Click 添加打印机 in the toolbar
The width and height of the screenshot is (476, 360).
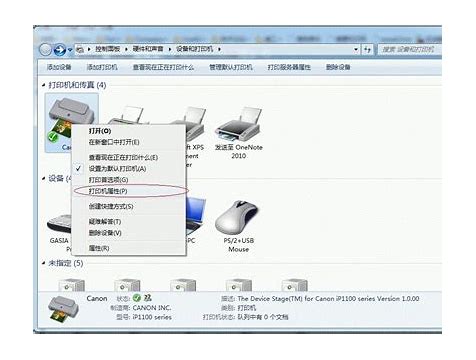coord(102,67)
